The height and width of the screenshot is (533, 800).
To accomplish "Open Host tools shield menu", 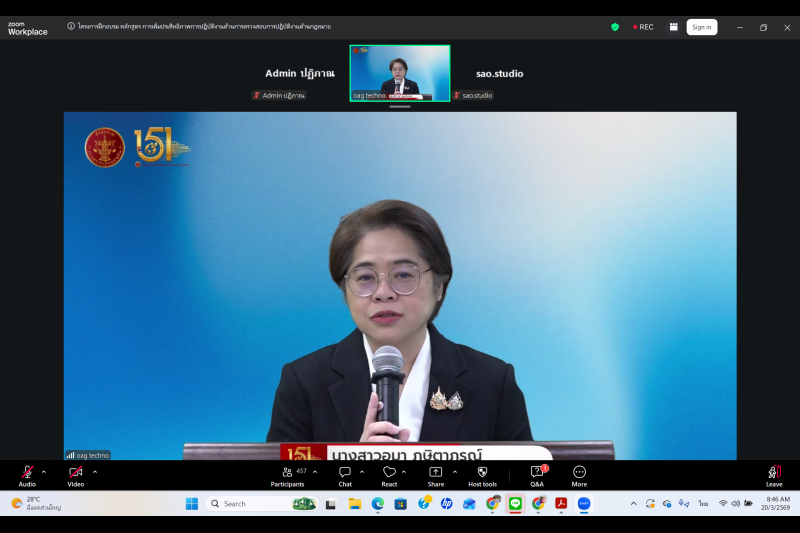I will pyautogui.click(x=482, y=473).
